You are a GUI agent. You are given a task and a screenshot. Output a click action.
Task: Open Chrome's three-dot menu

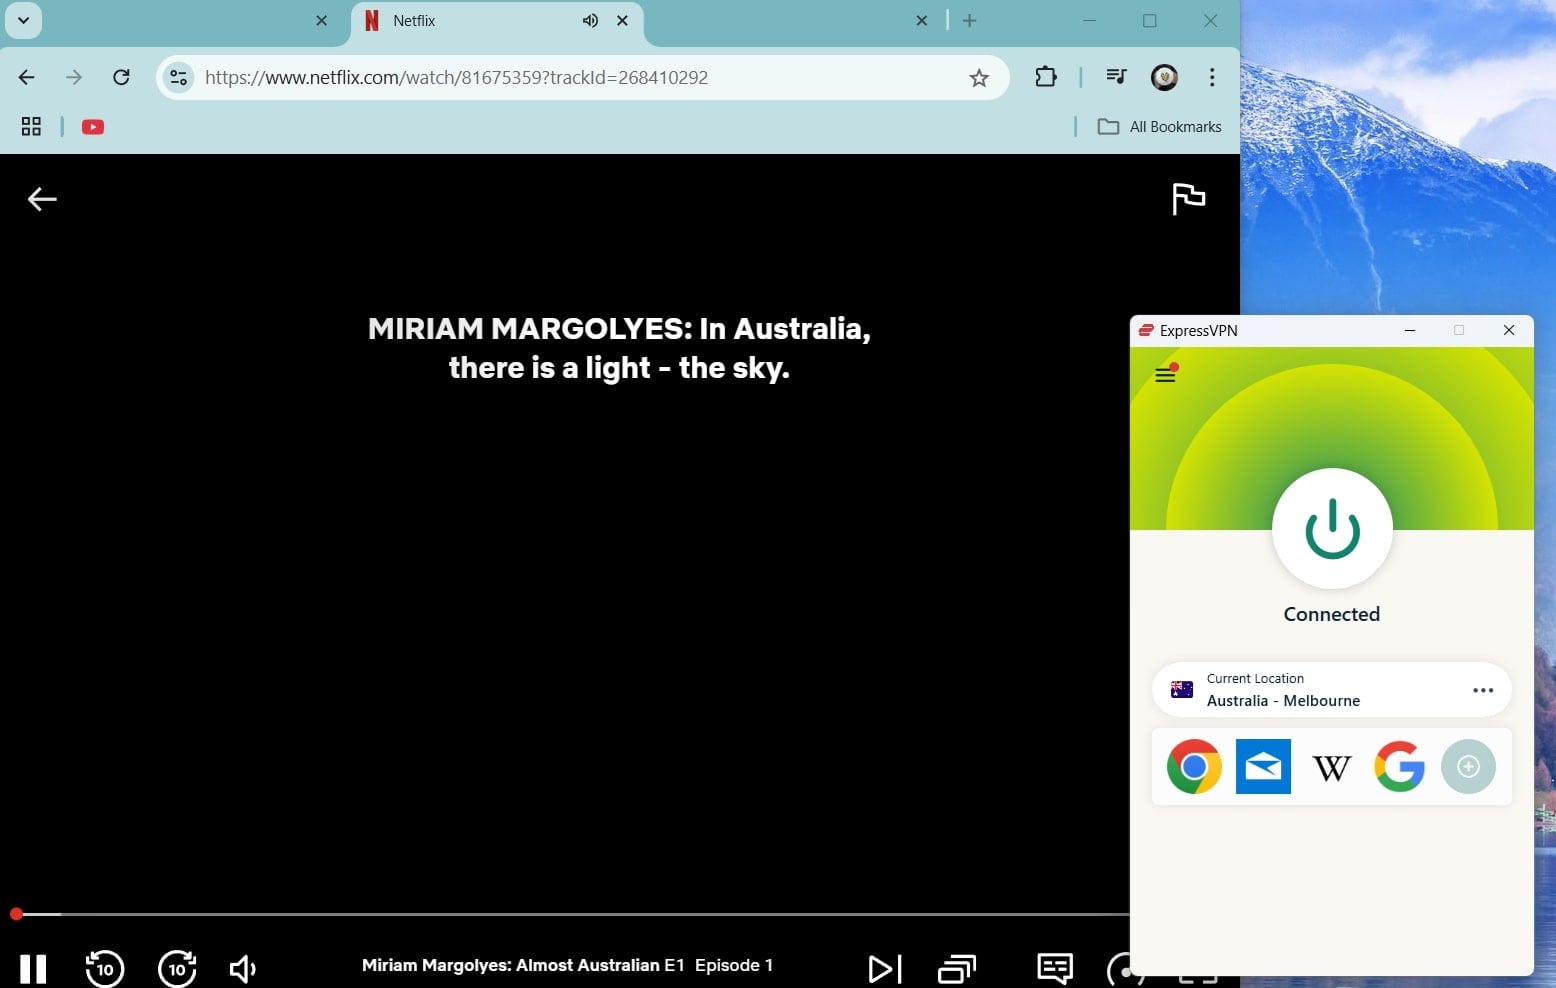(1211, 77)
